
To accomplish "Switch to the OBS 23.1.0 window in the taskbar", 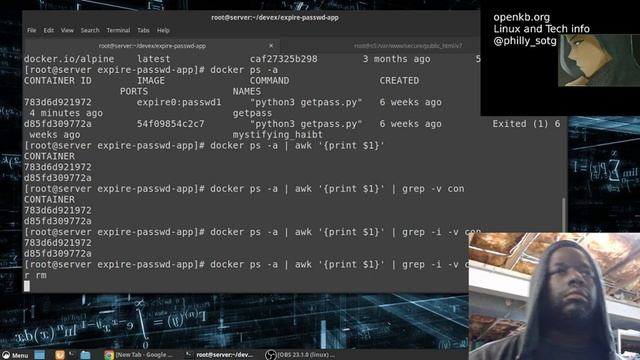I will point(300,355).
